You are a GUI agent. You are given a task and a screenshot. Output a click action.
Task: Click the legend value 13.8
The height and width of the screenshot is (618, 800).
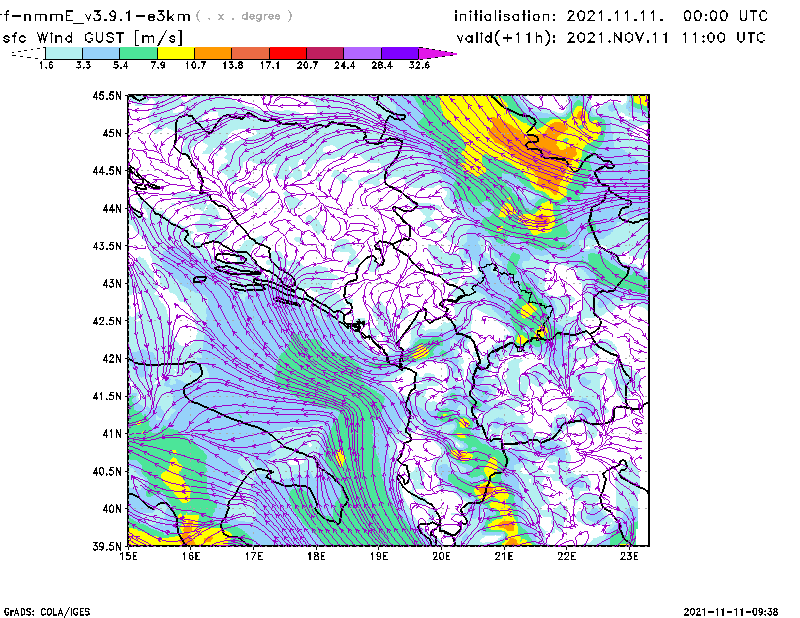(x=233, y=65)
